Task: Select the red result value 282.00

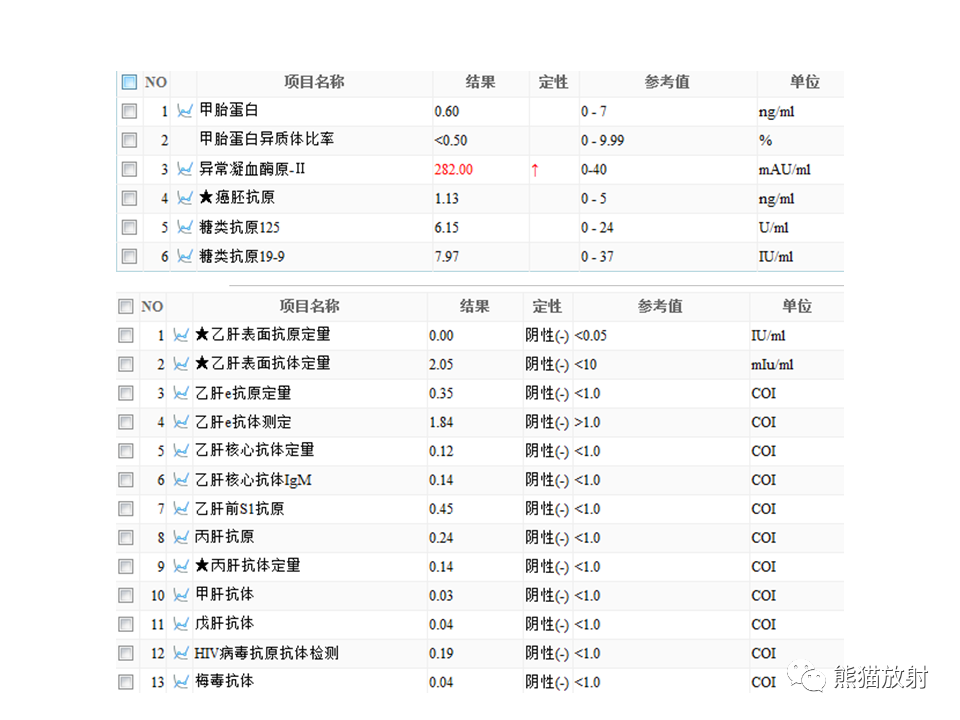Action: point(454,170)
